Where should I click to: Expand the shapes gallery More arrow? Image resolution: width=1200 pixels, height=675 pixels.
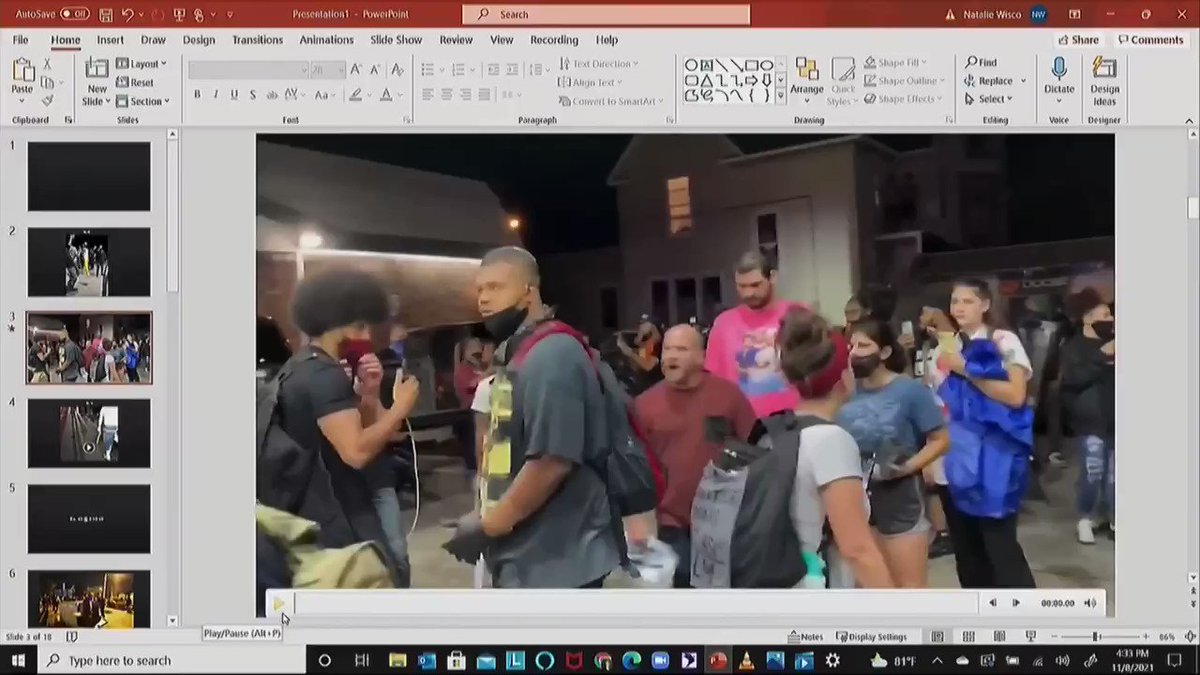[781, 97]
